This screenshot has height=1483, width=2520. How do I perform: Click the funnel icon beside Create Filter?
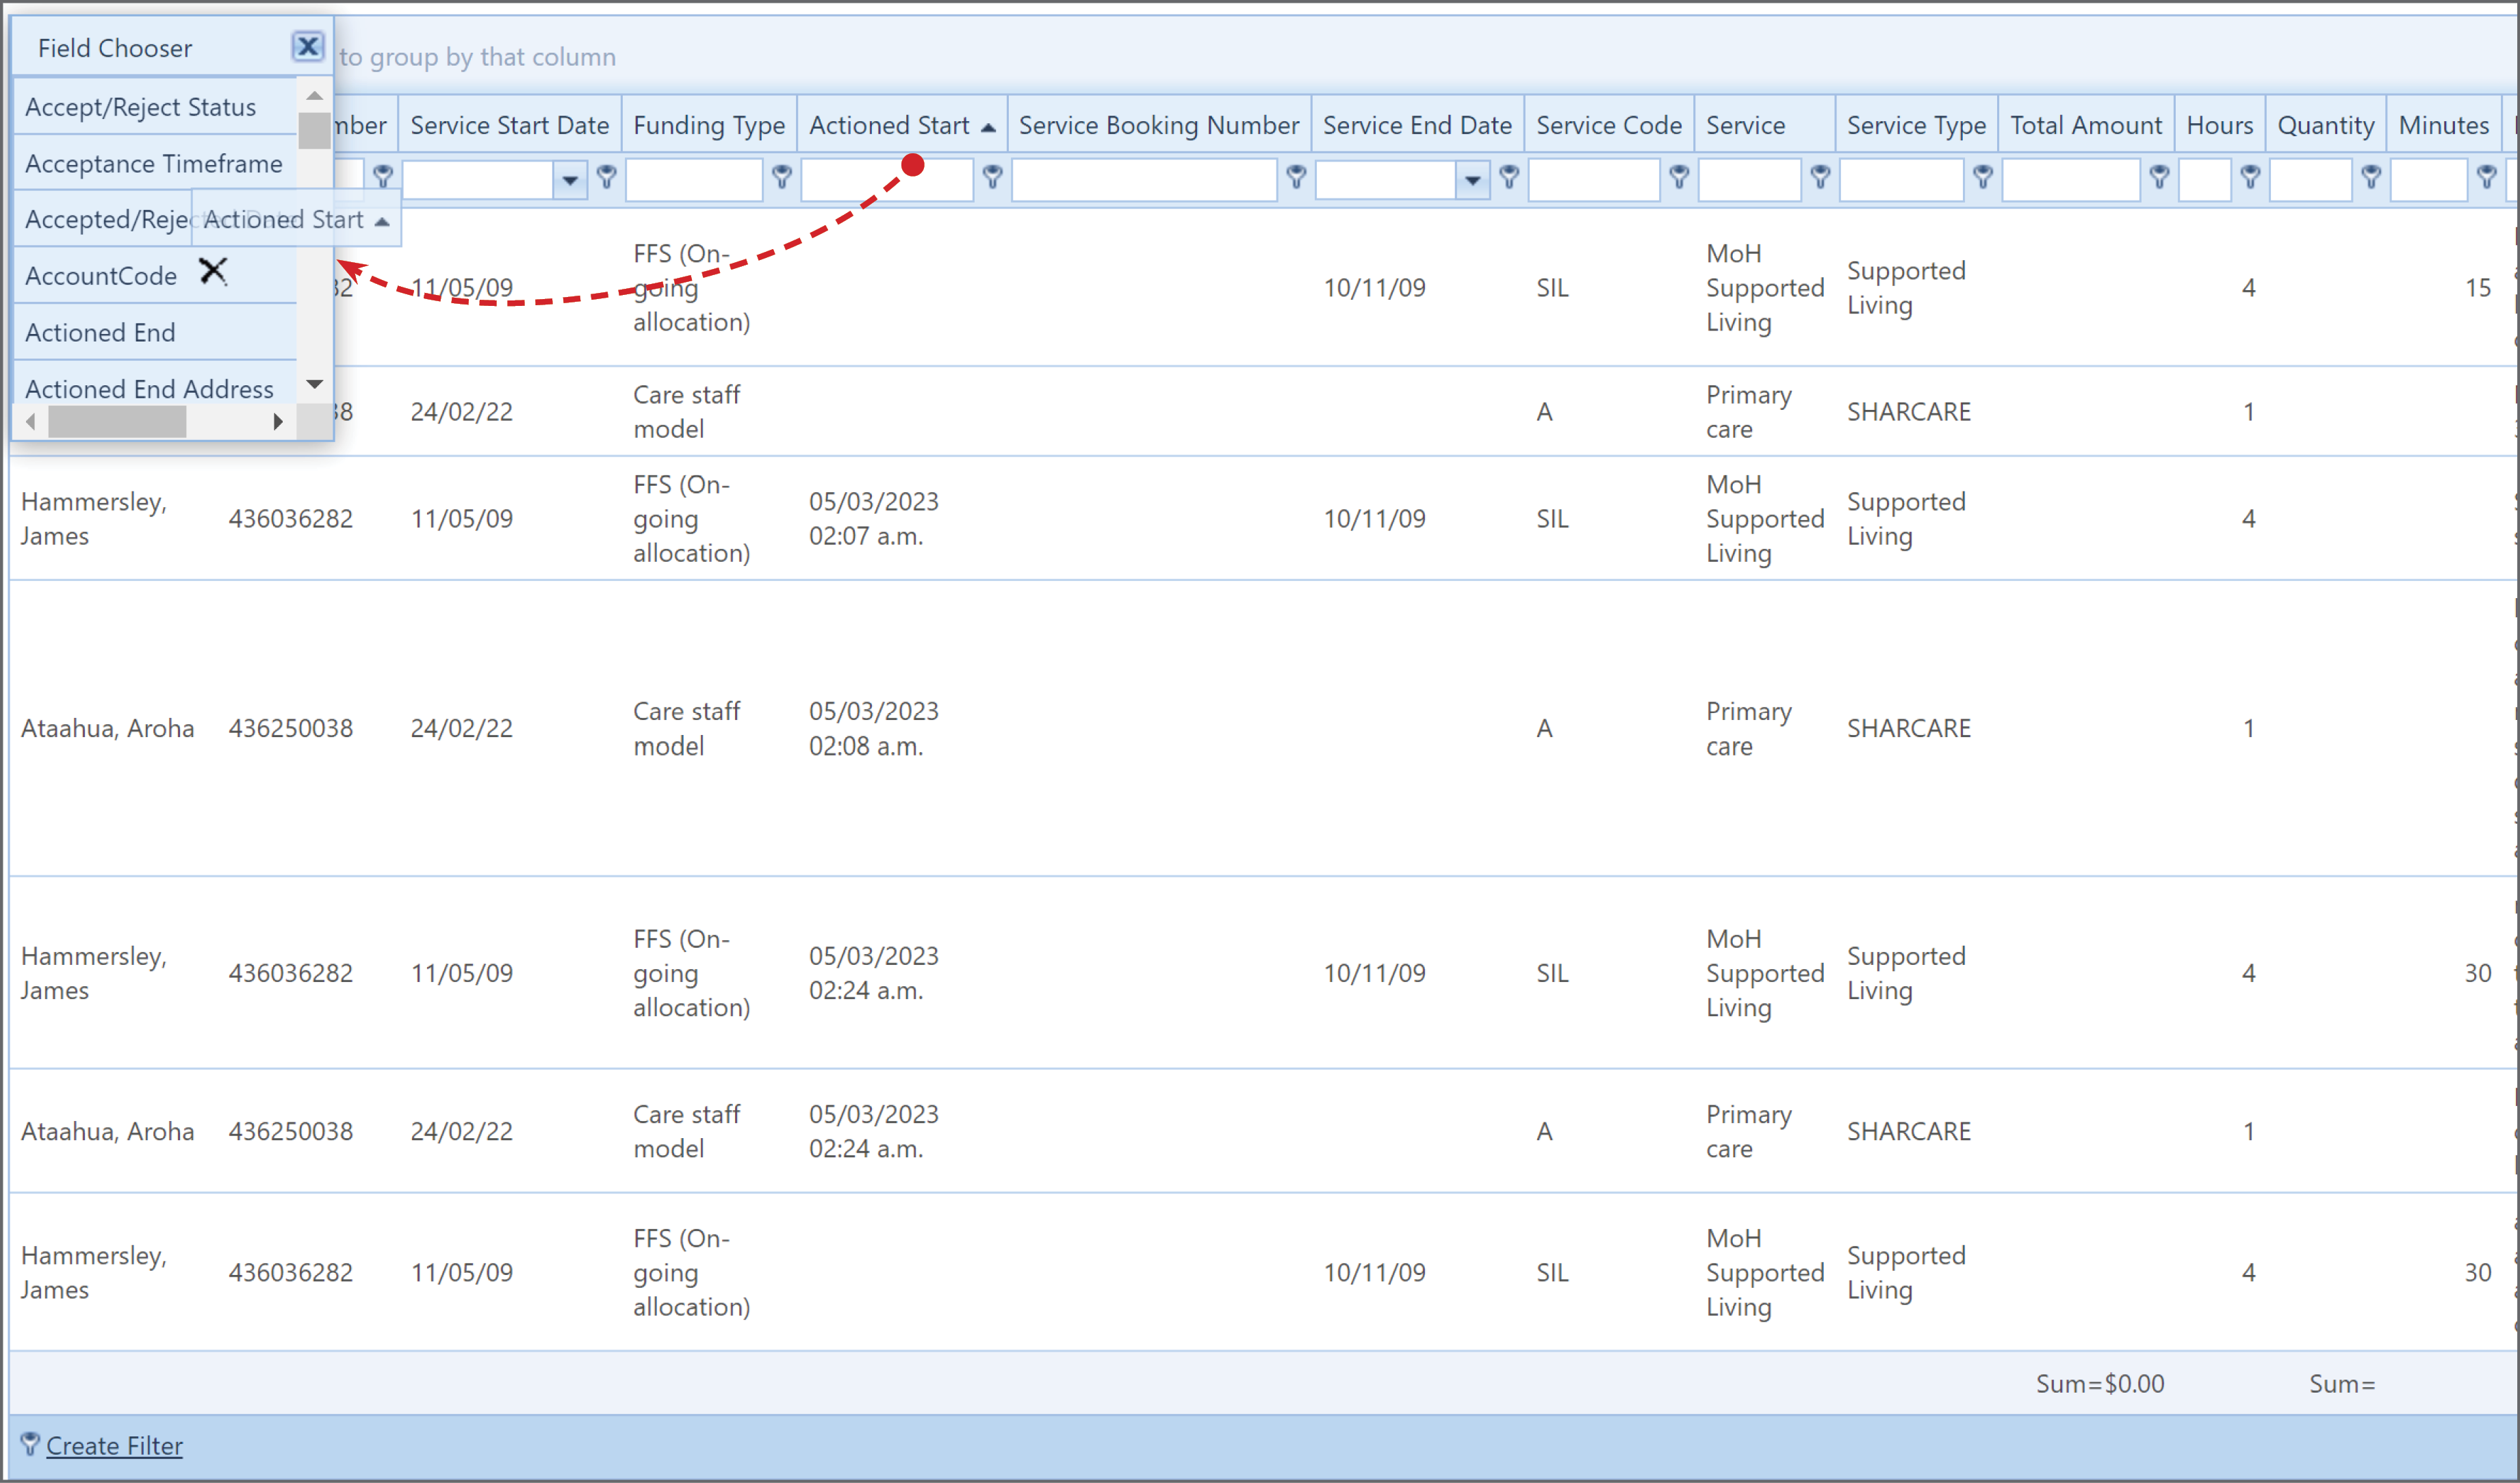coord(30,1444)
